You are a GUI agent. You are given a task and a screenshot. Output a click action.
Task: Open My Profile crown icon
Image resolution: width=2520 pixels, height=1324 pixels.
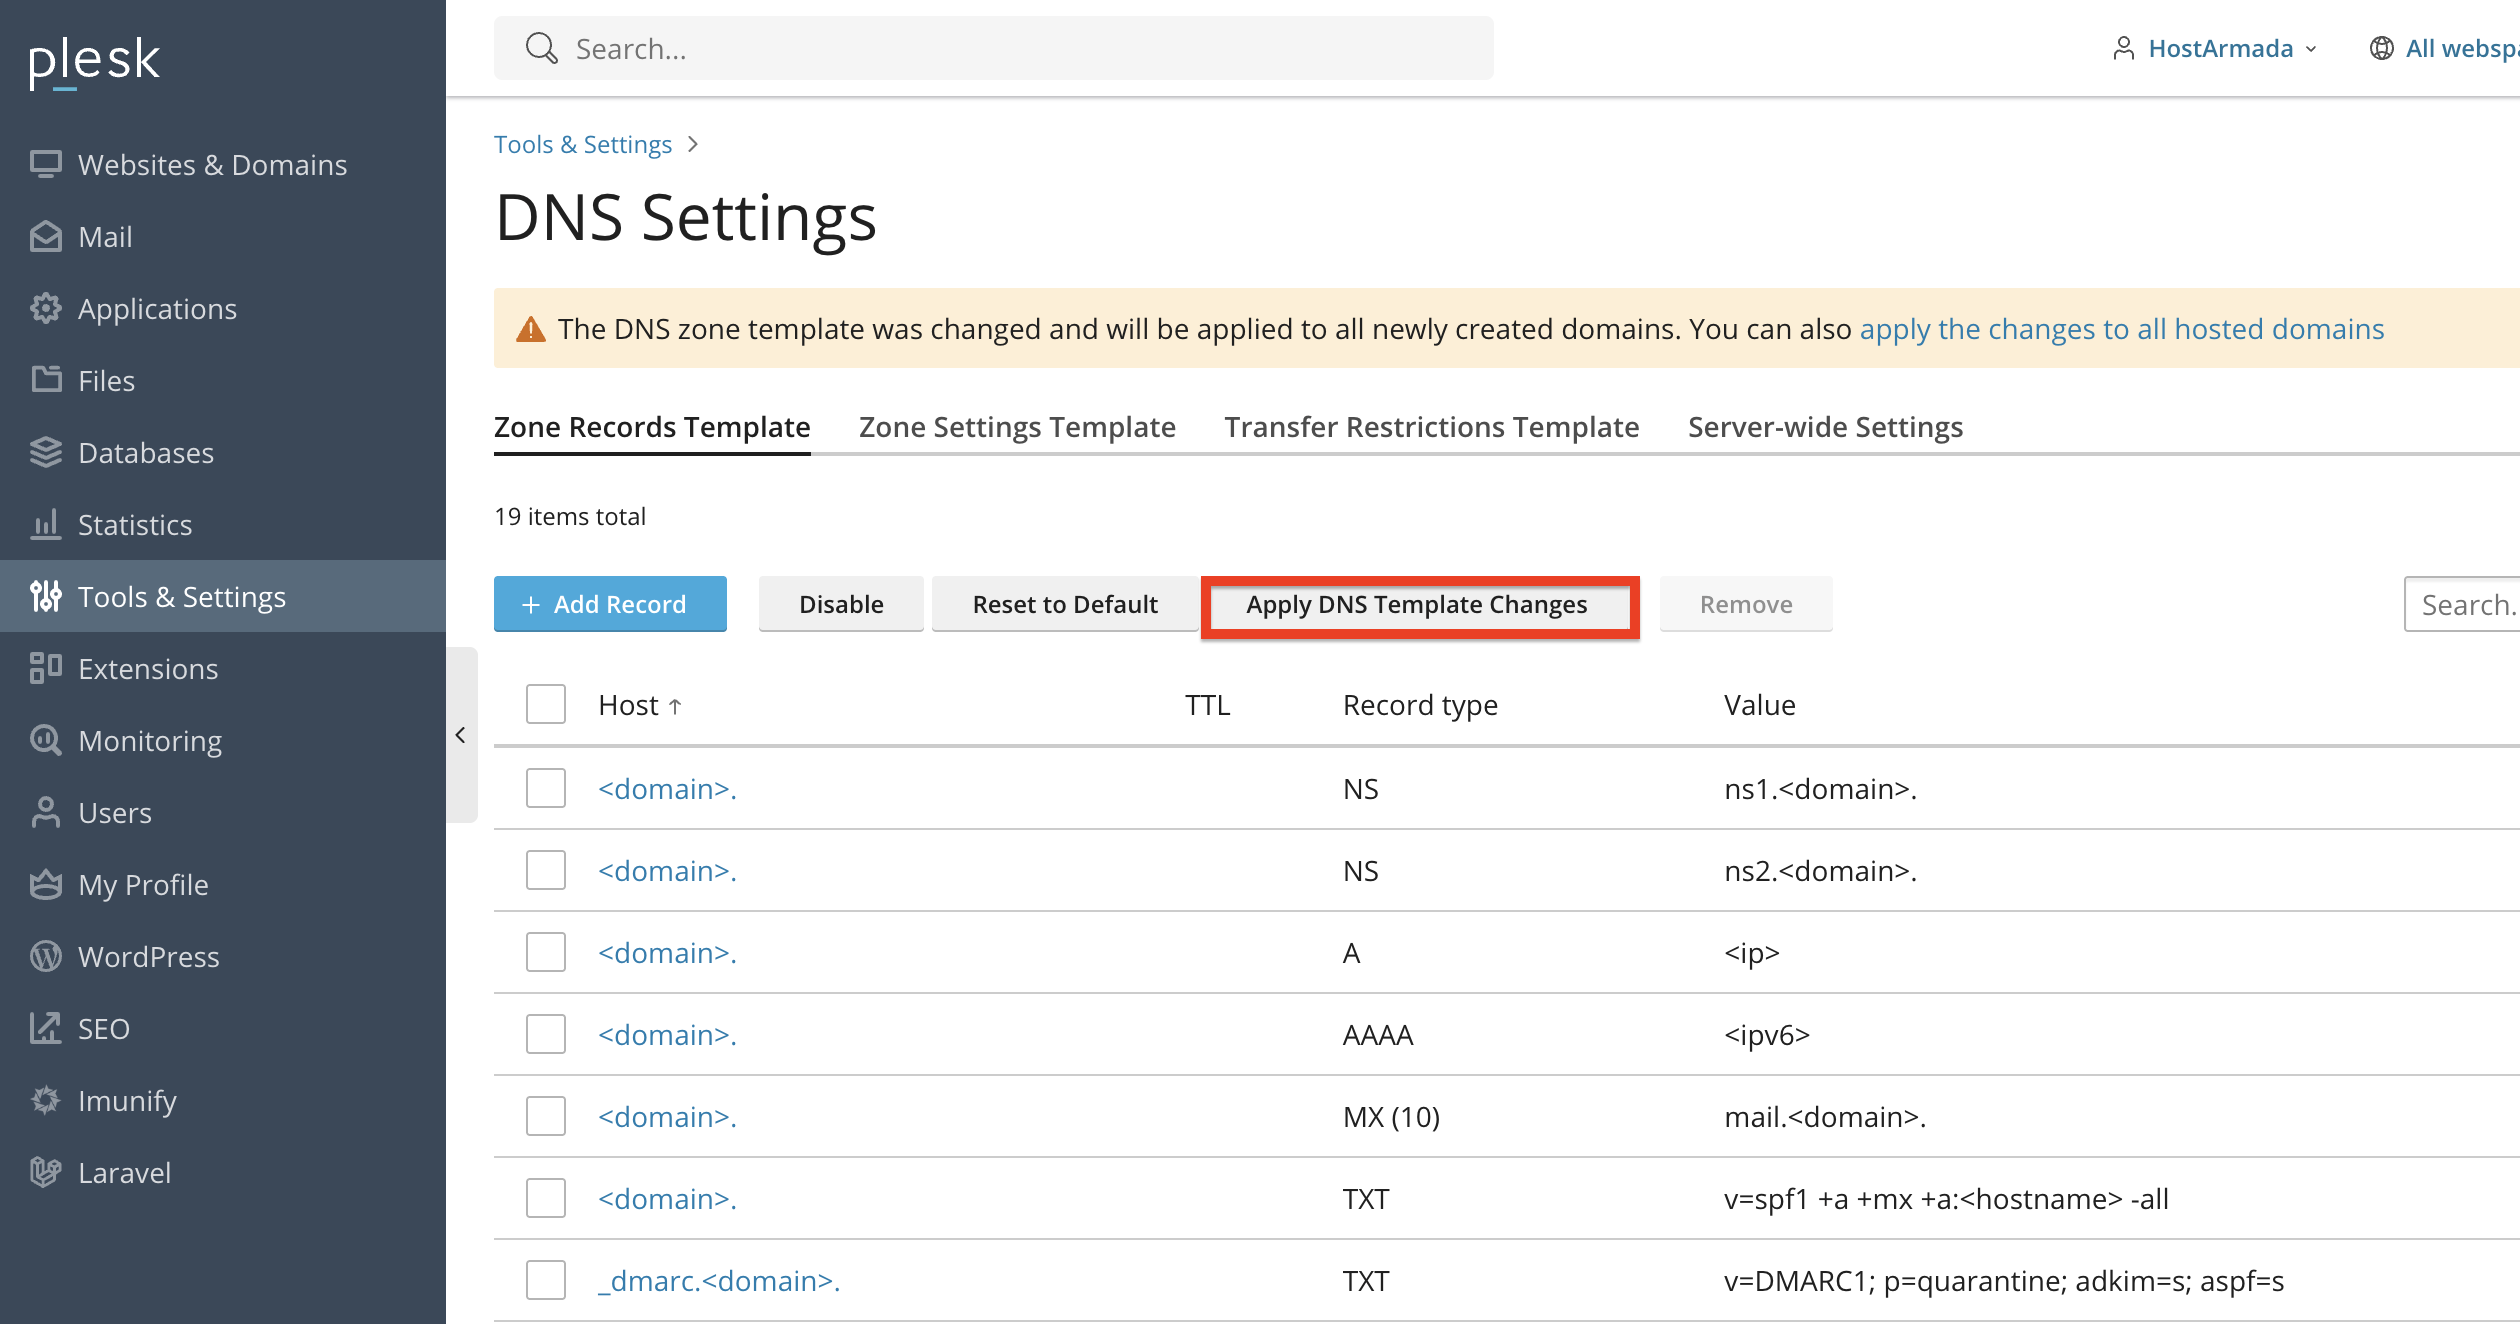[46, 885]
